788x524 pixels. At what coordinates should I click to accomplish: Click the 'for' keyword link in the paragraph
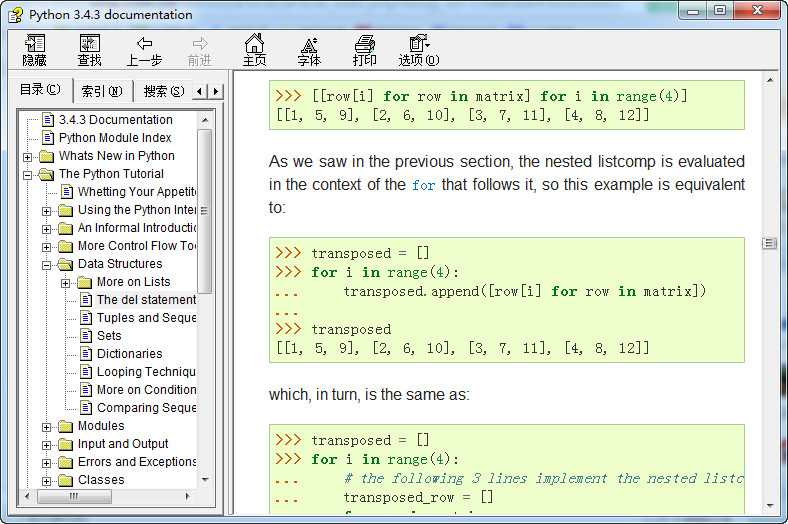pyautogui.click(x=423, y=185)
